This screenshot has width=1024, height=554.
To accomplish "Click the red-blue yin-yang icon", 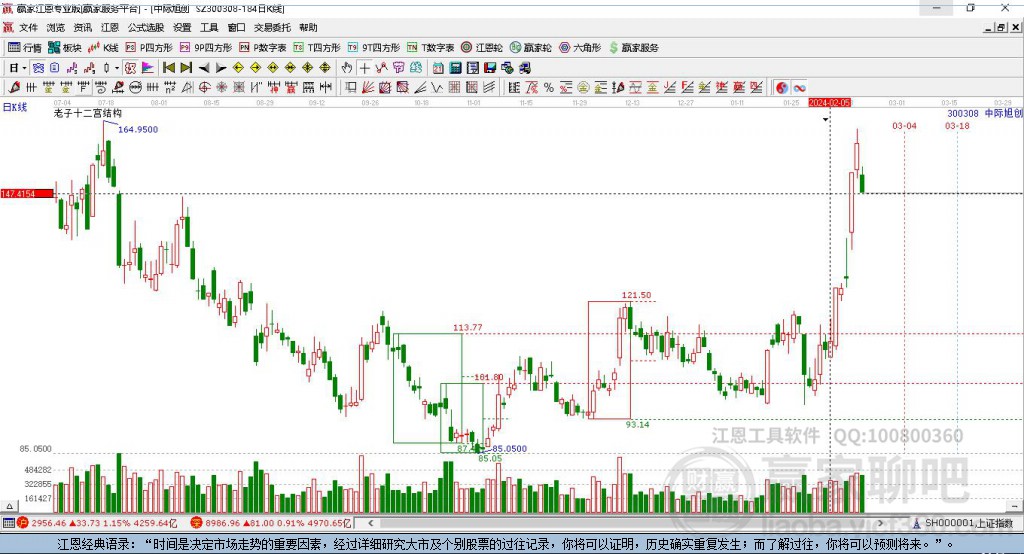I will pos(782,87).
